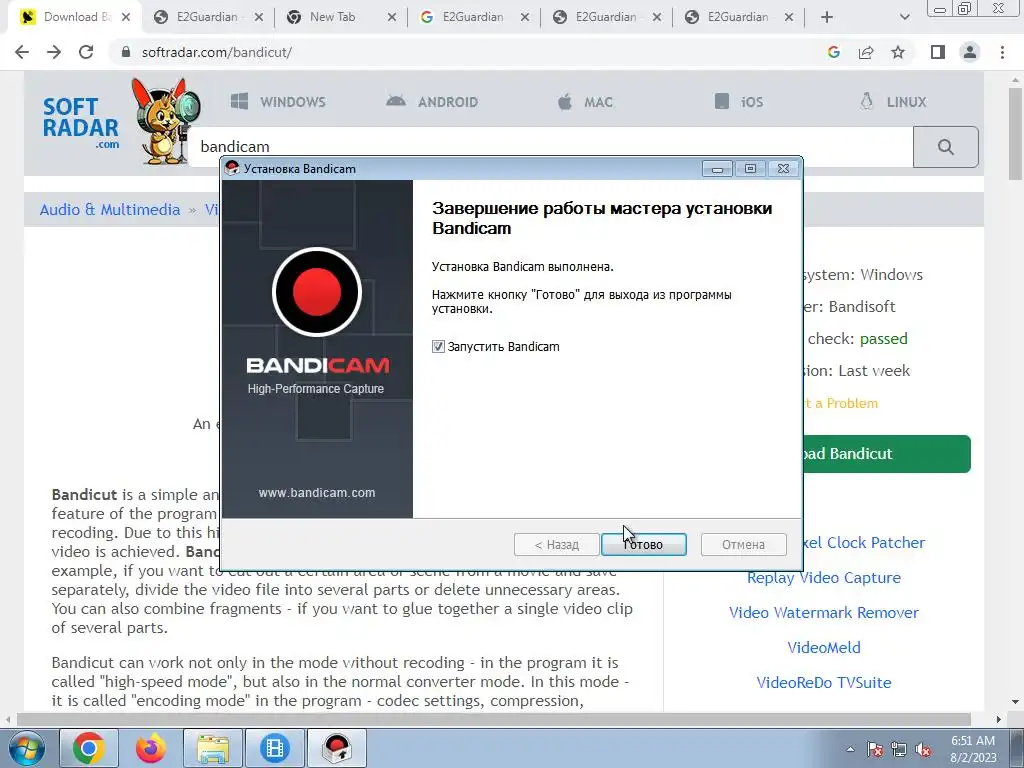Screen dimensions: 1024x768
Task: Switch to the Download Bandicut tab
Action: coord(72,18)
